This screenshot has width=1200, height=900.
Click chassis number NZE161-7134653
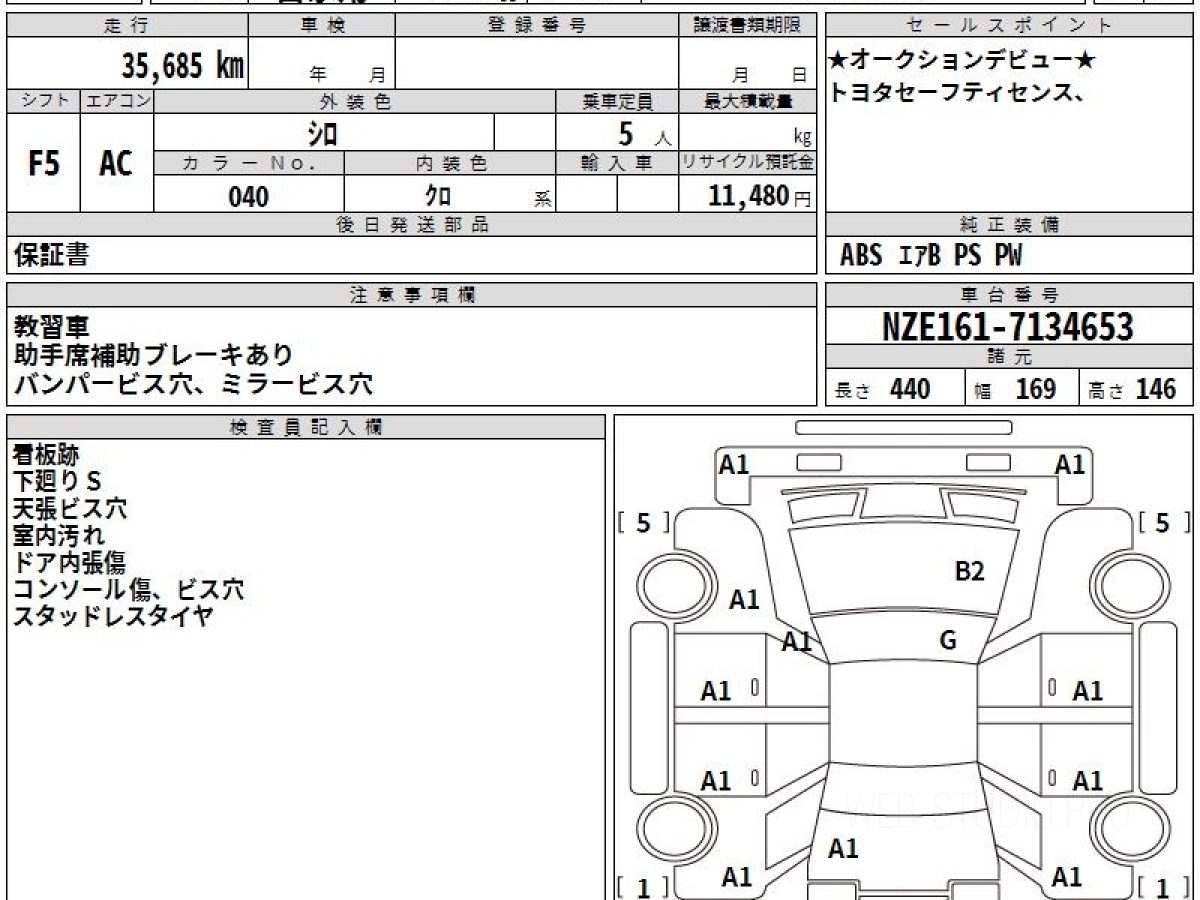(x=1008, y=327)
